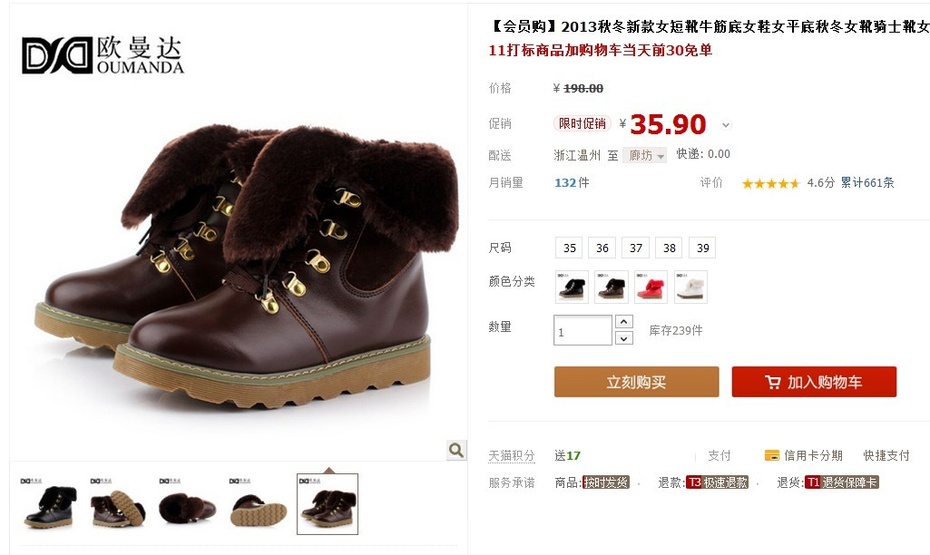Image resolution: width=930 pixels, height=555 pixels.
Task: Open the 累计661条 reviews link
Action: [867, 183]
